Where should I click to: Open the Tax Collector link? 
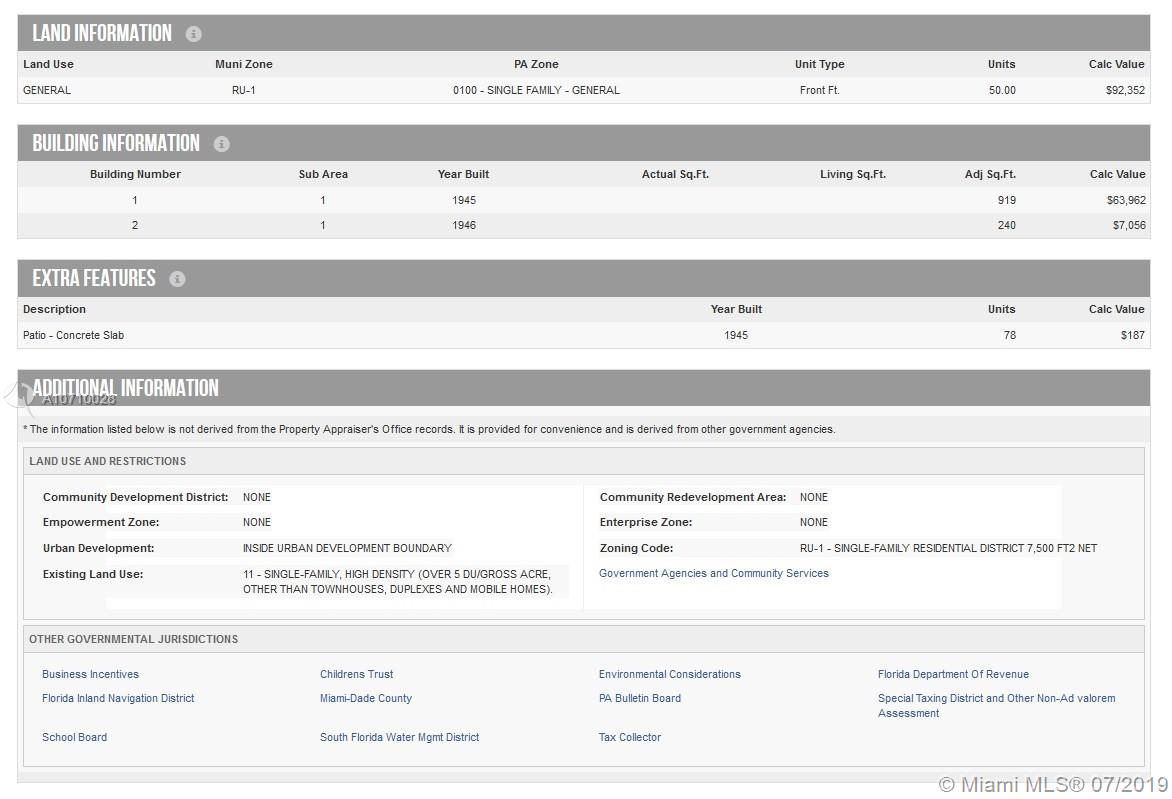click(x=629, y=738)
